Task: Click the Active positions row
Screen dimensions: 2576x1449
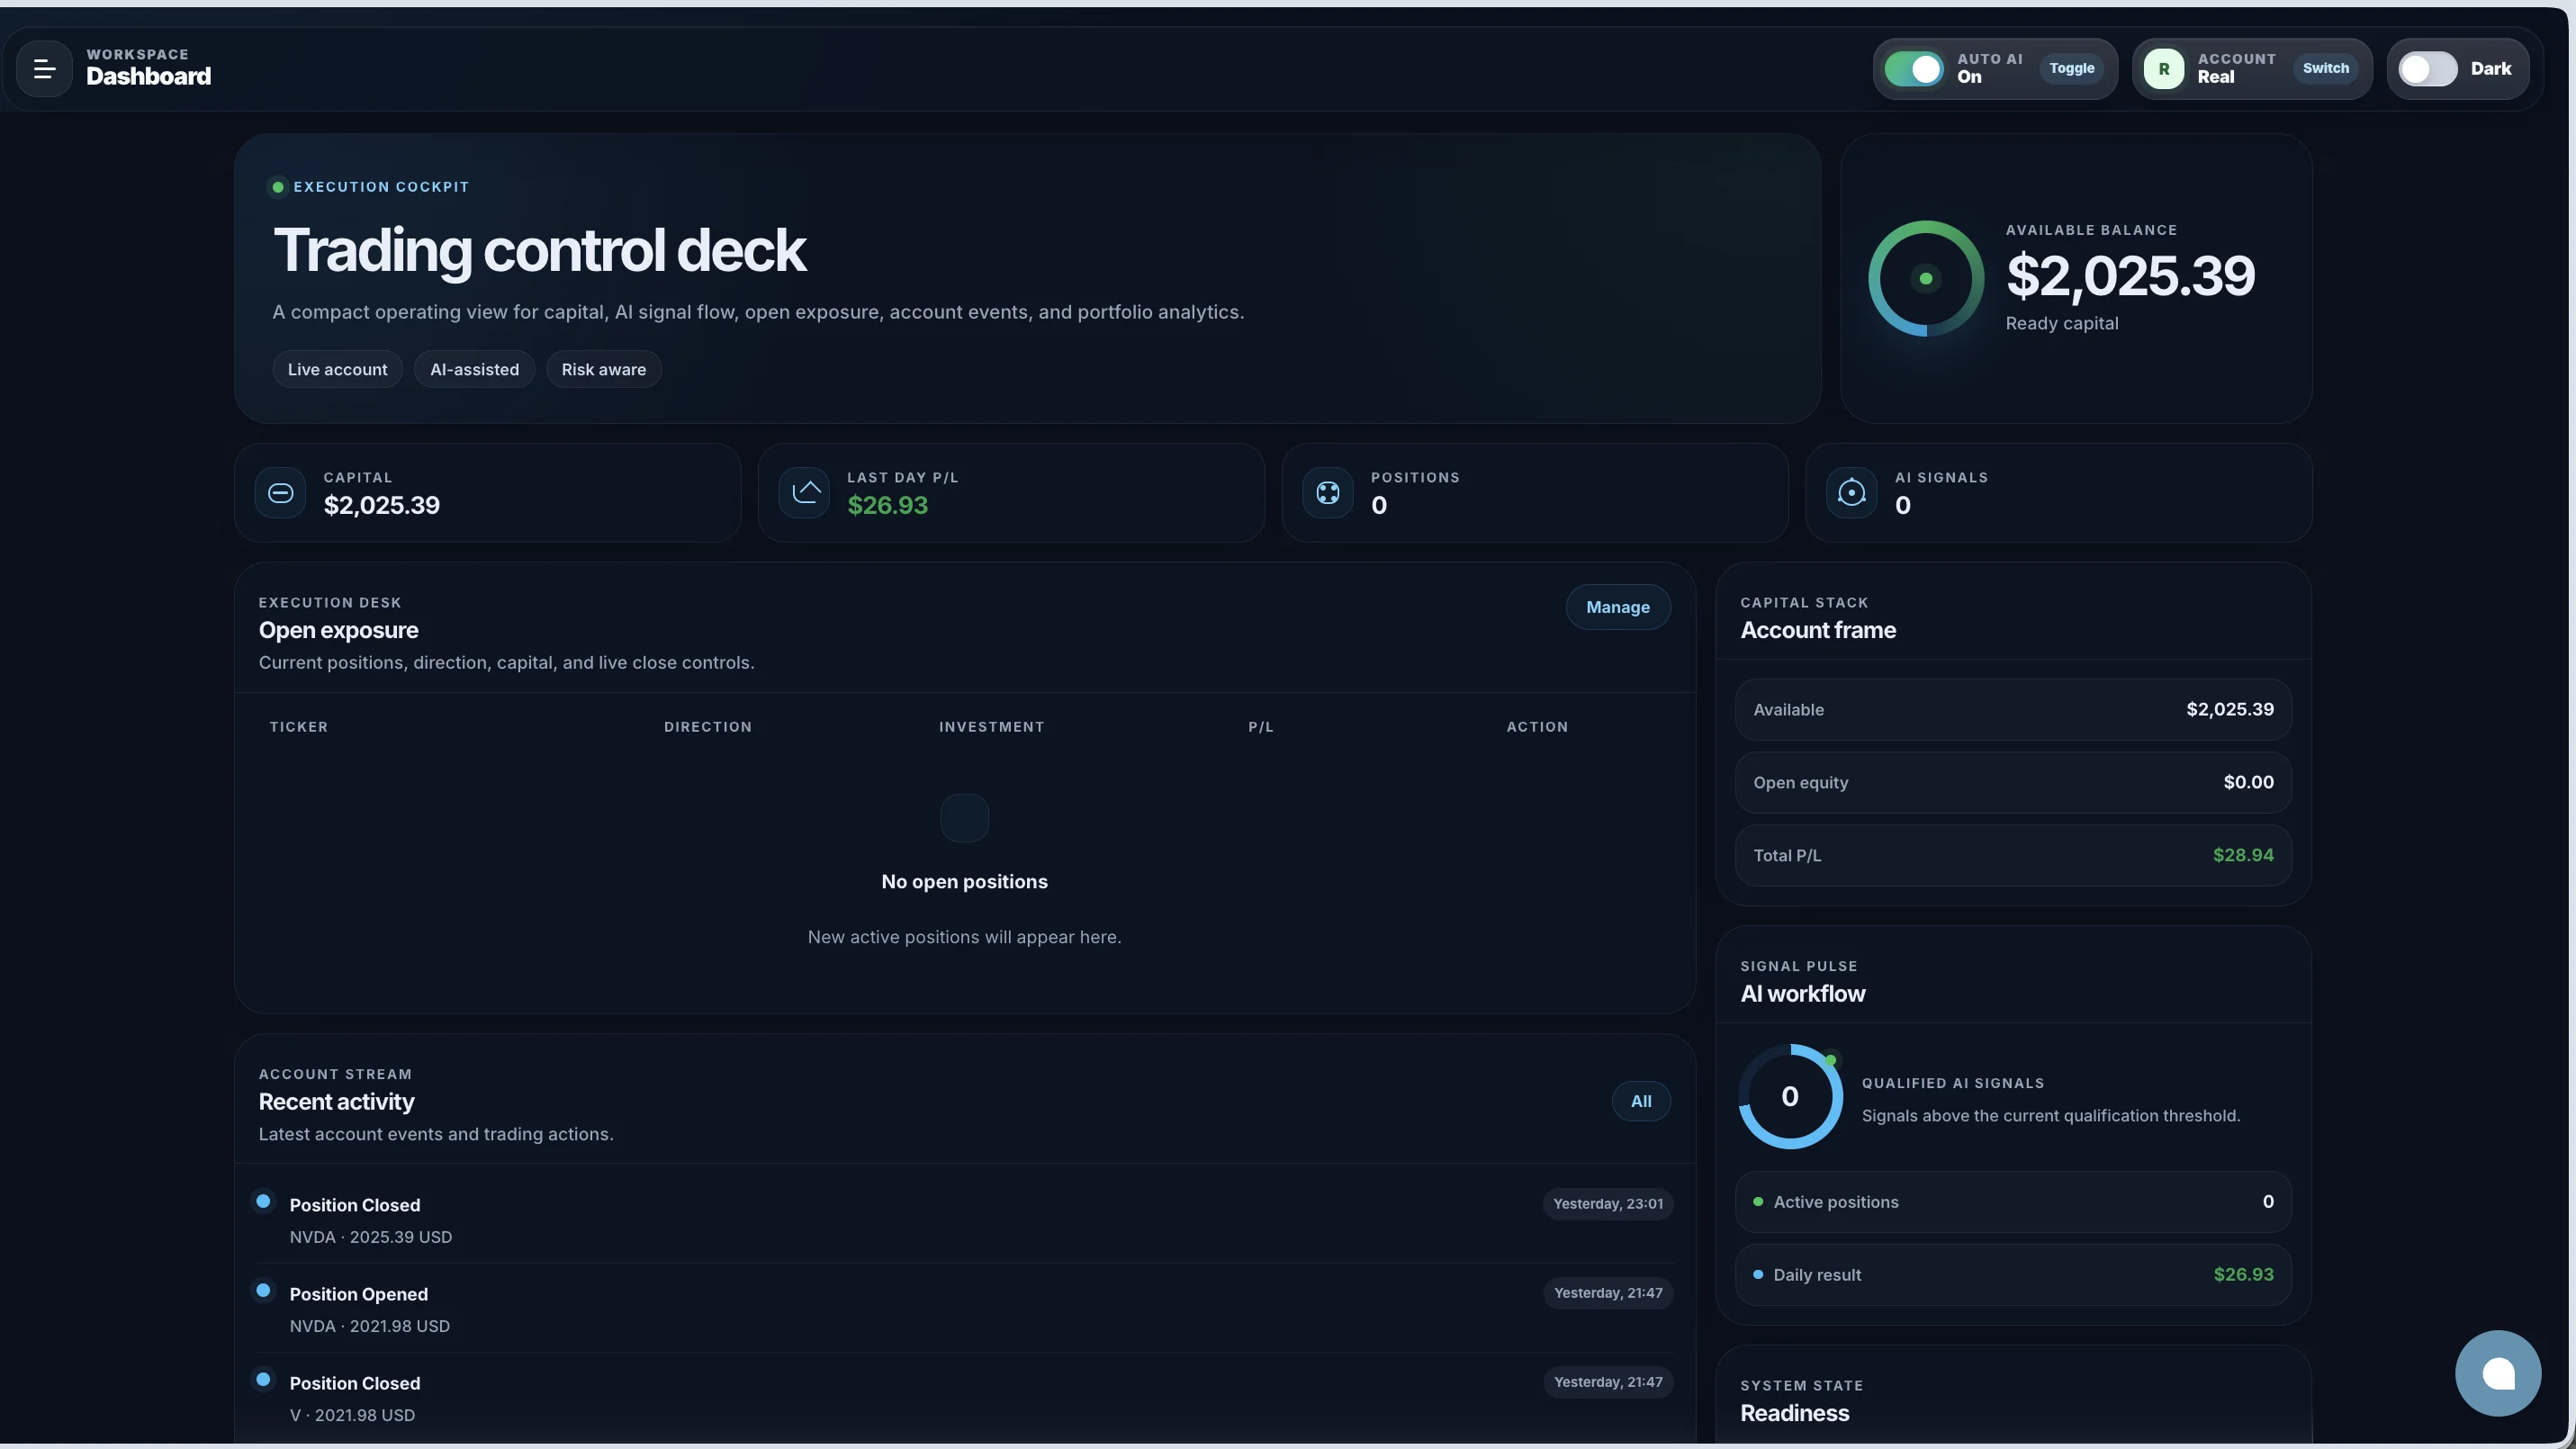Action: [2013, 1202]
